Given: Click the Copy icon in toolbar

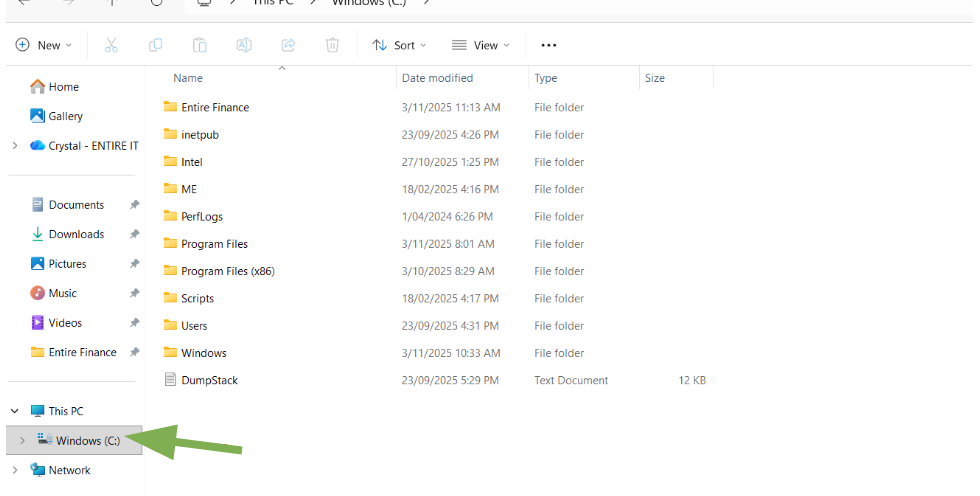Looking at the screenshot, I should [155, 45].
